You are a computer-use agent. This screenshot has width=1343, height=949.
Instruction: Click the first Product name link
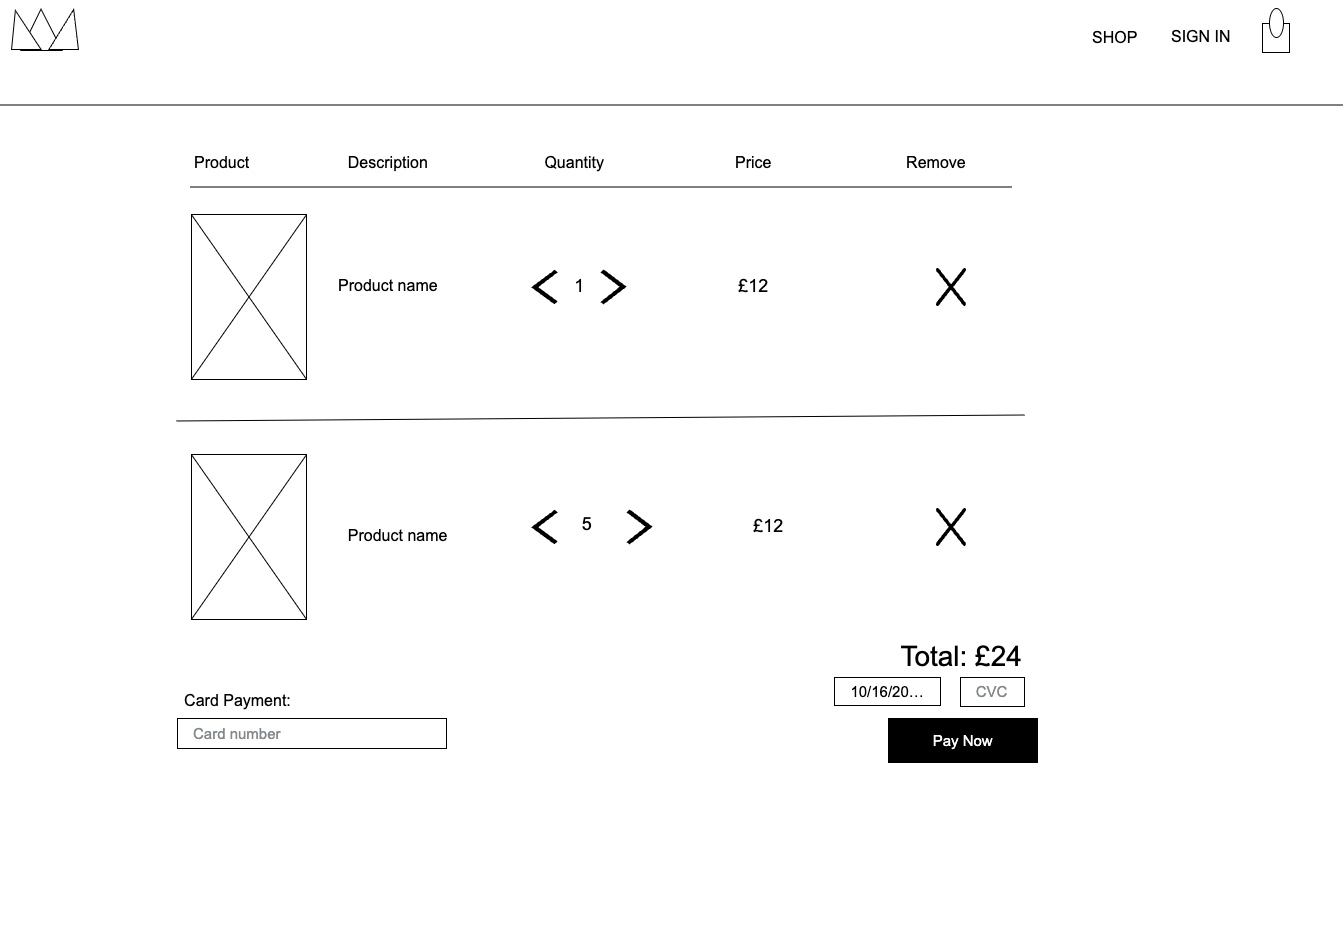pyautogui.click(x=387, y=285)
